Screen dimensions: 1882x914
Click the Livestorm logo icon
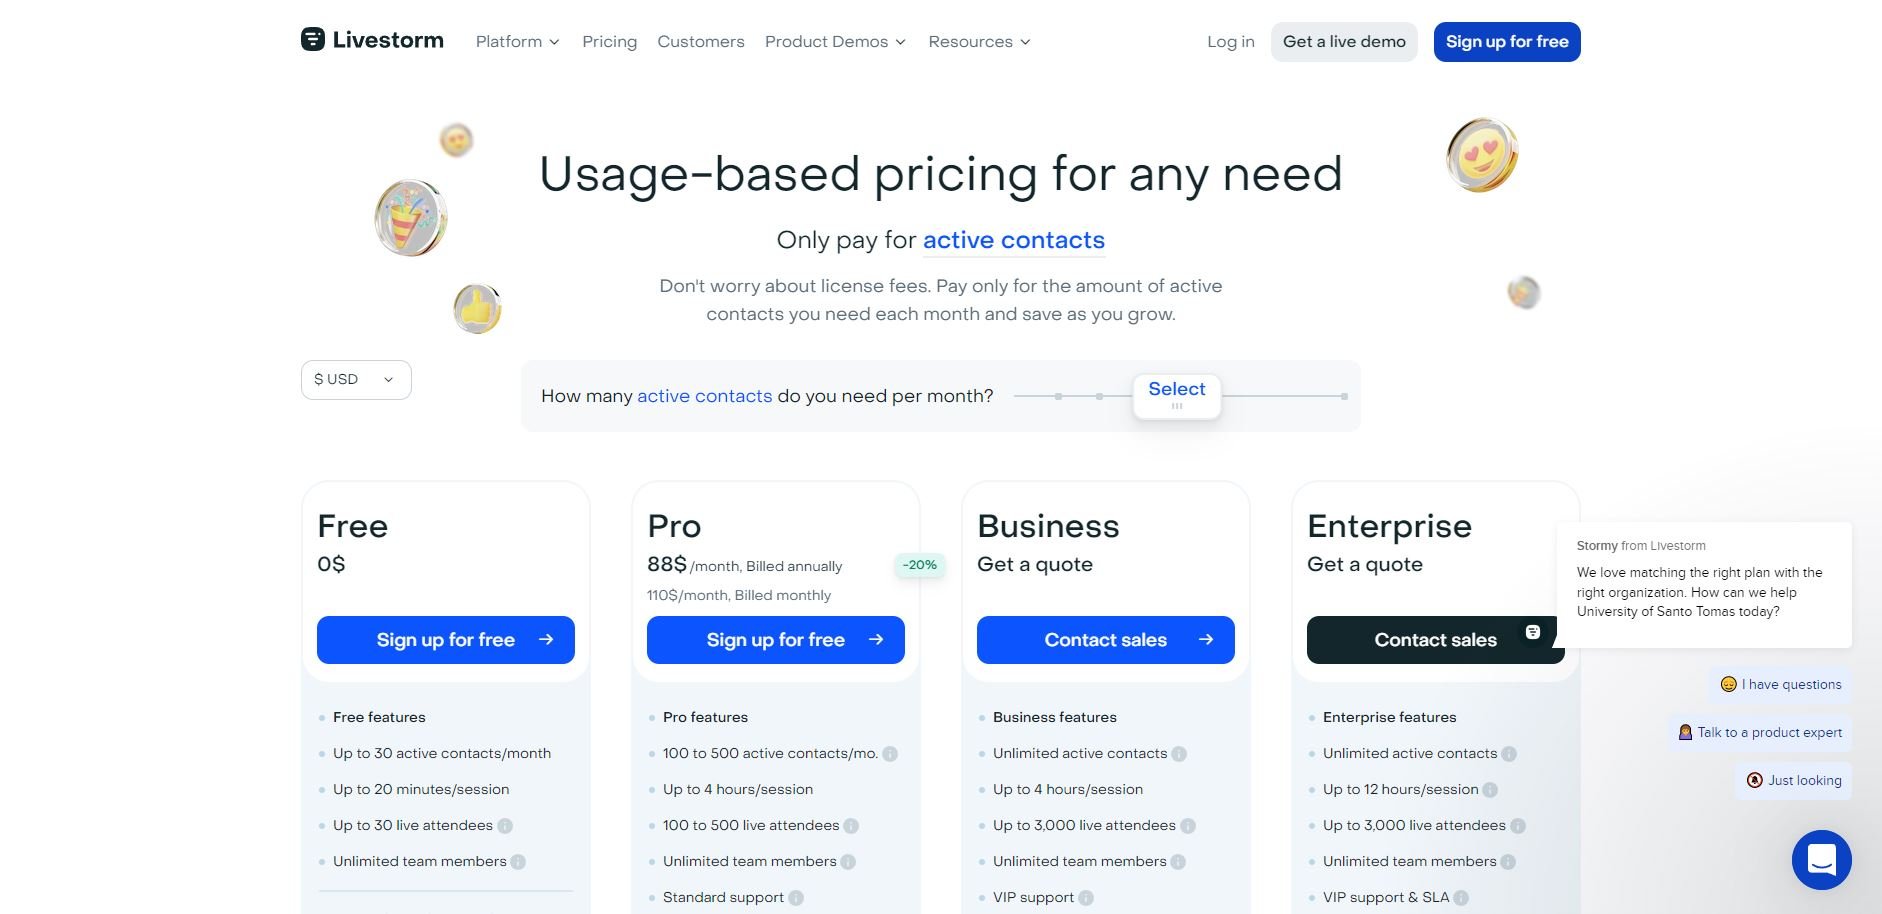tap(313, 40)
